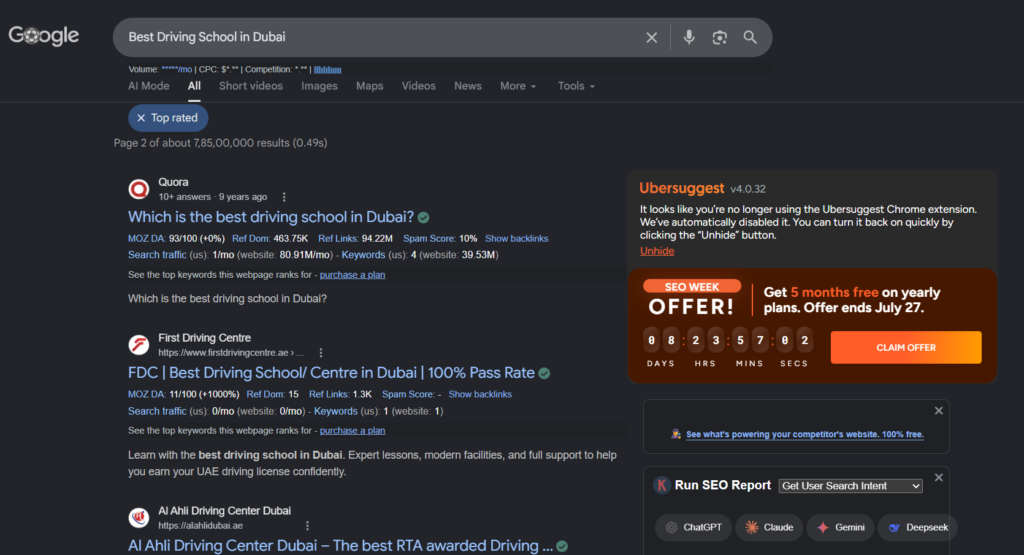
Task: Click the First Driving Centre favicon
Action: click(138, 345)
